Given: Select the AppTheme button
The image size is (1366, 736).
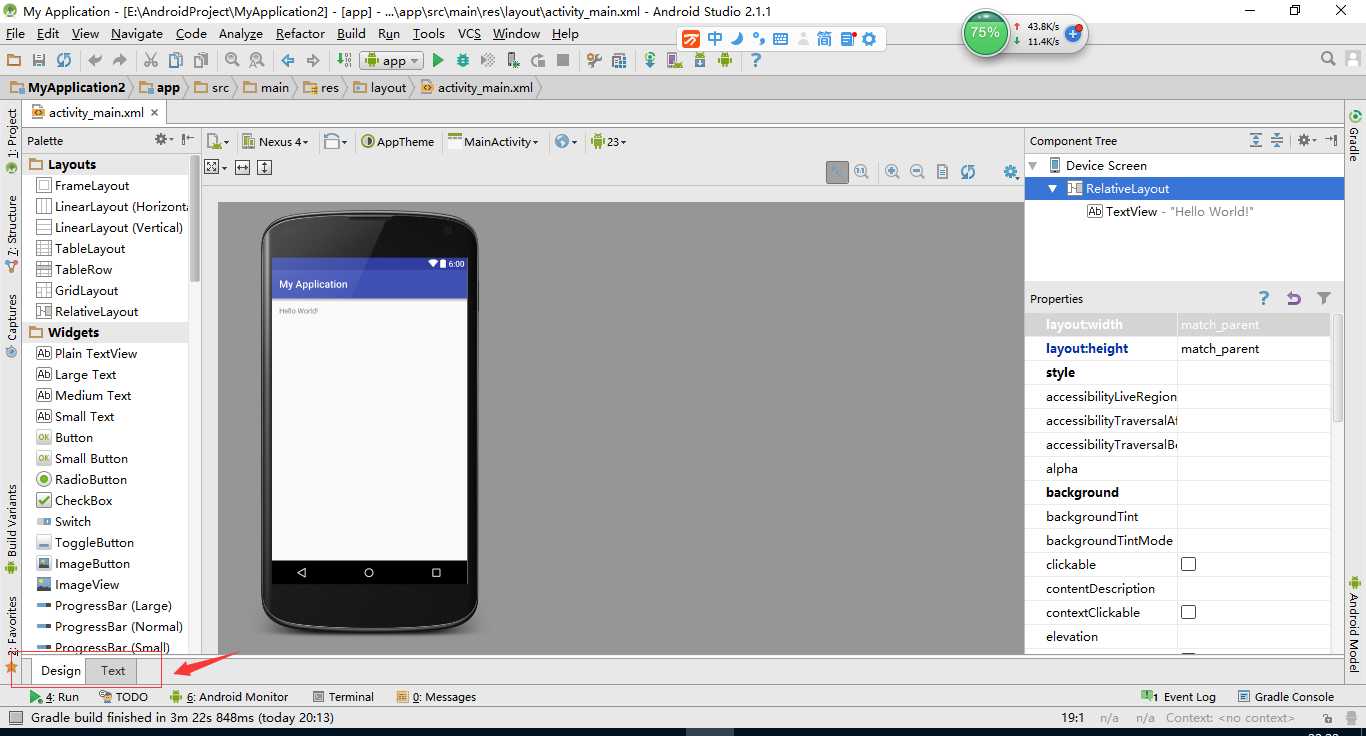Looking at the screenshot, I should tap(398, 141).
